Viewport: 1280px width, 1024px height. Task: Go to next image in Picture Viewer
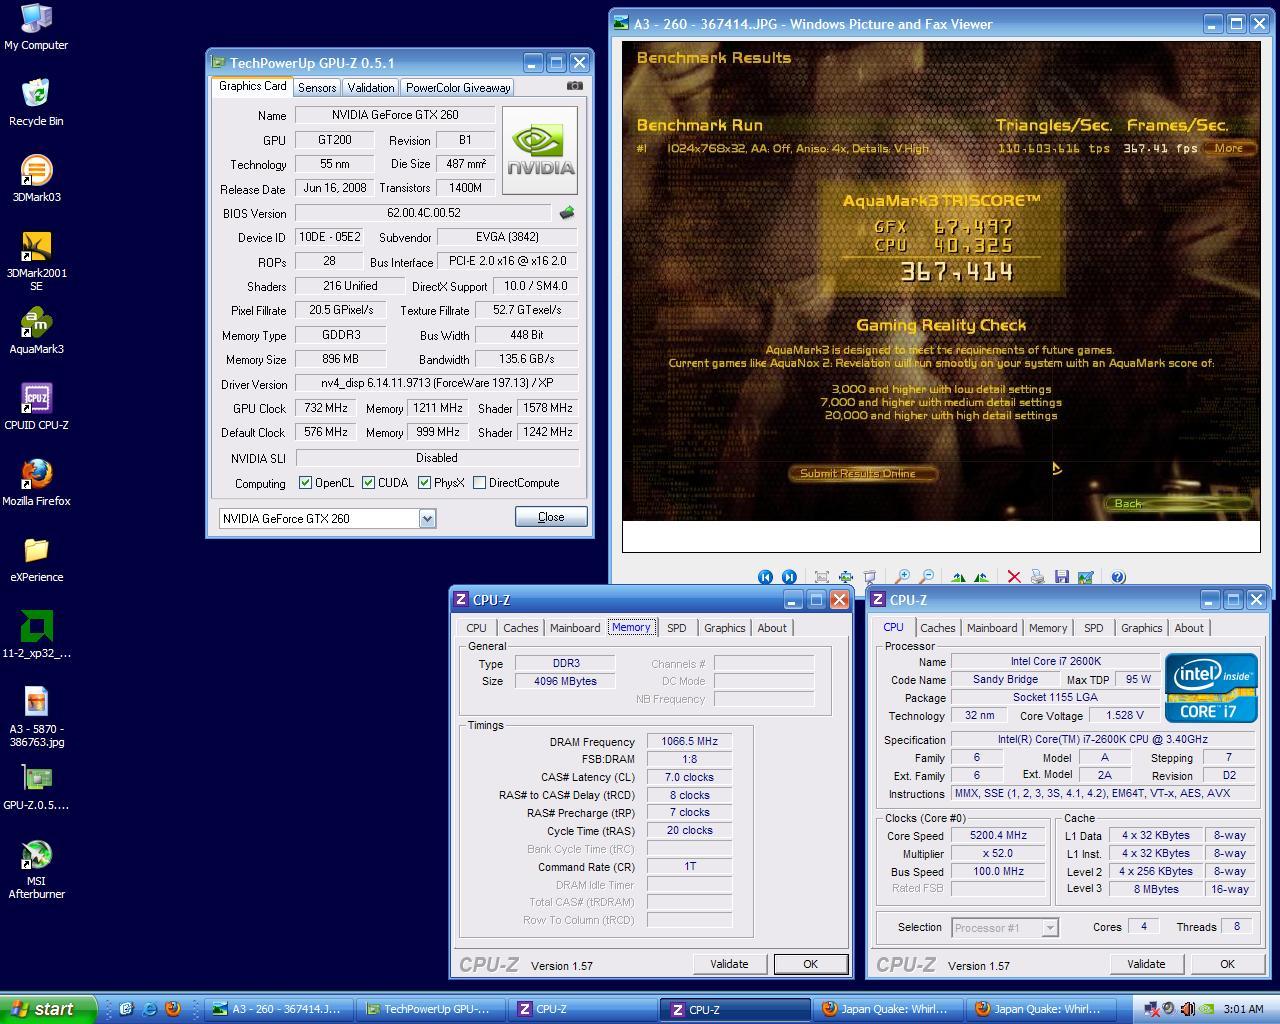coord(789,577)
